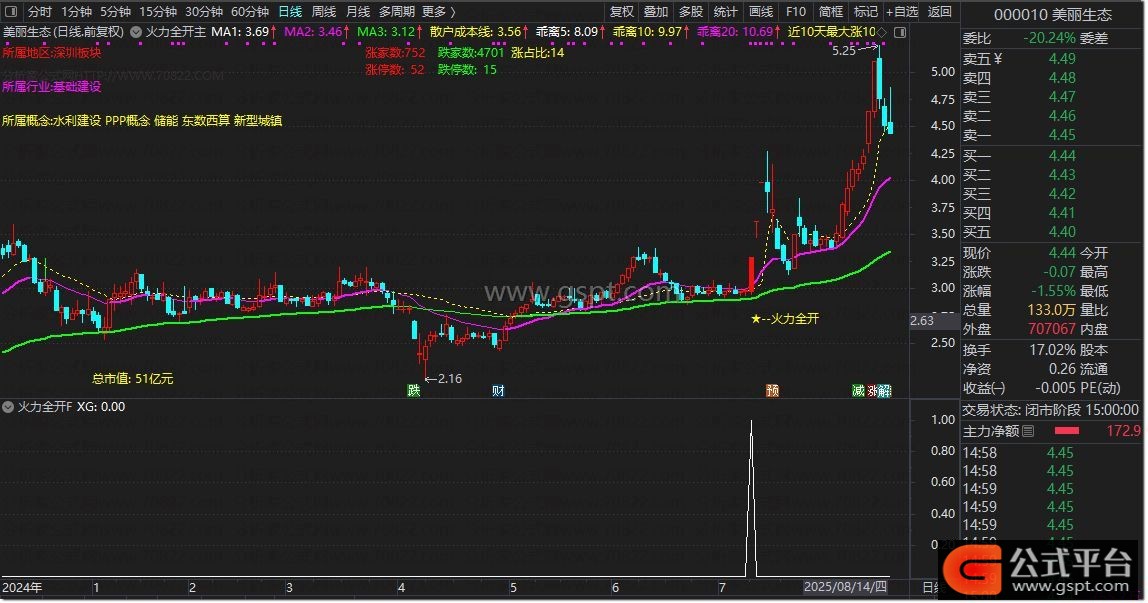
Task: Click the 财 event marker below chart
Action: (498, 391)
